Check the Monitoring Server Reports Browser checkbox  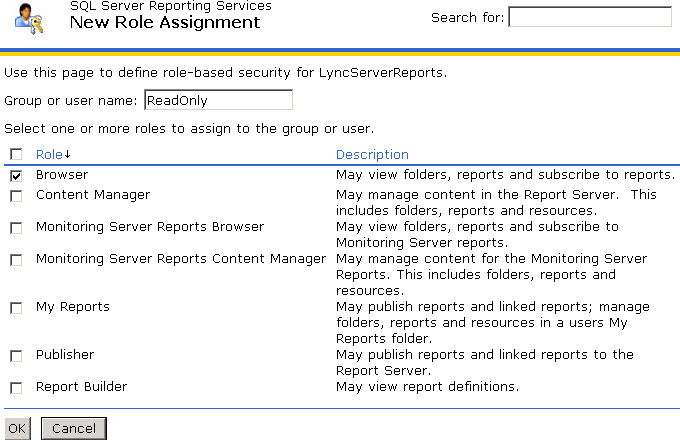16,228
